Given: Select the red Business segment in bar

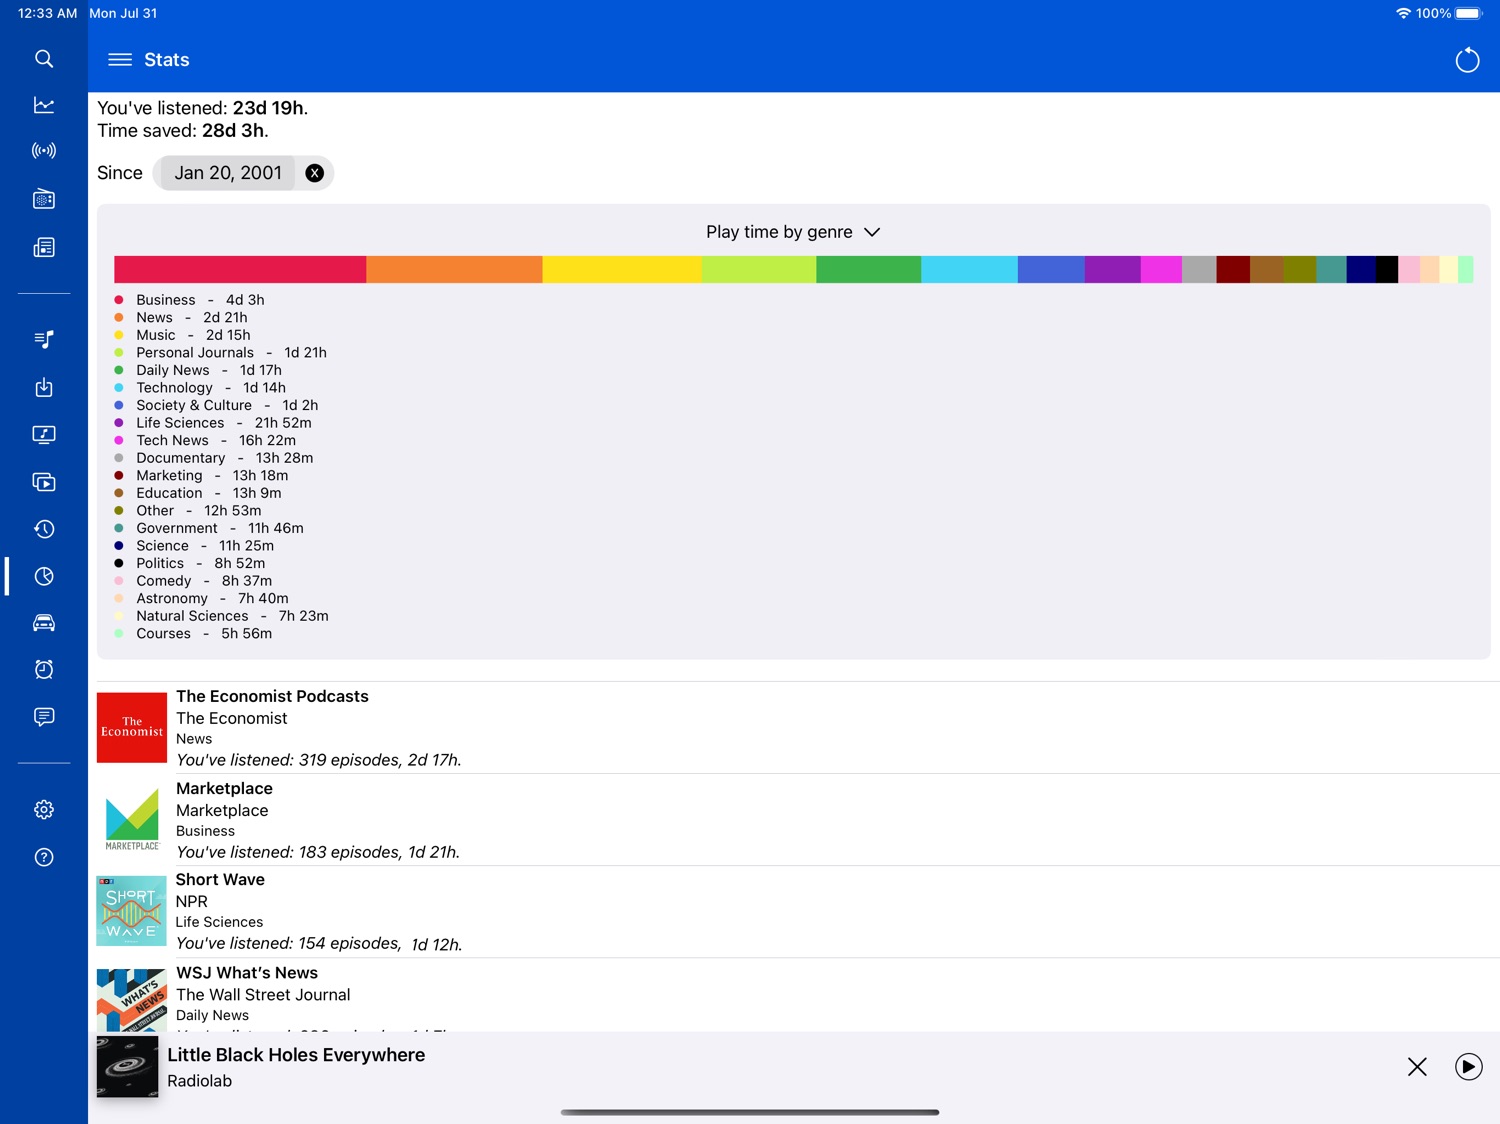Looking at the screenshot, I should (x=240, y=269).
